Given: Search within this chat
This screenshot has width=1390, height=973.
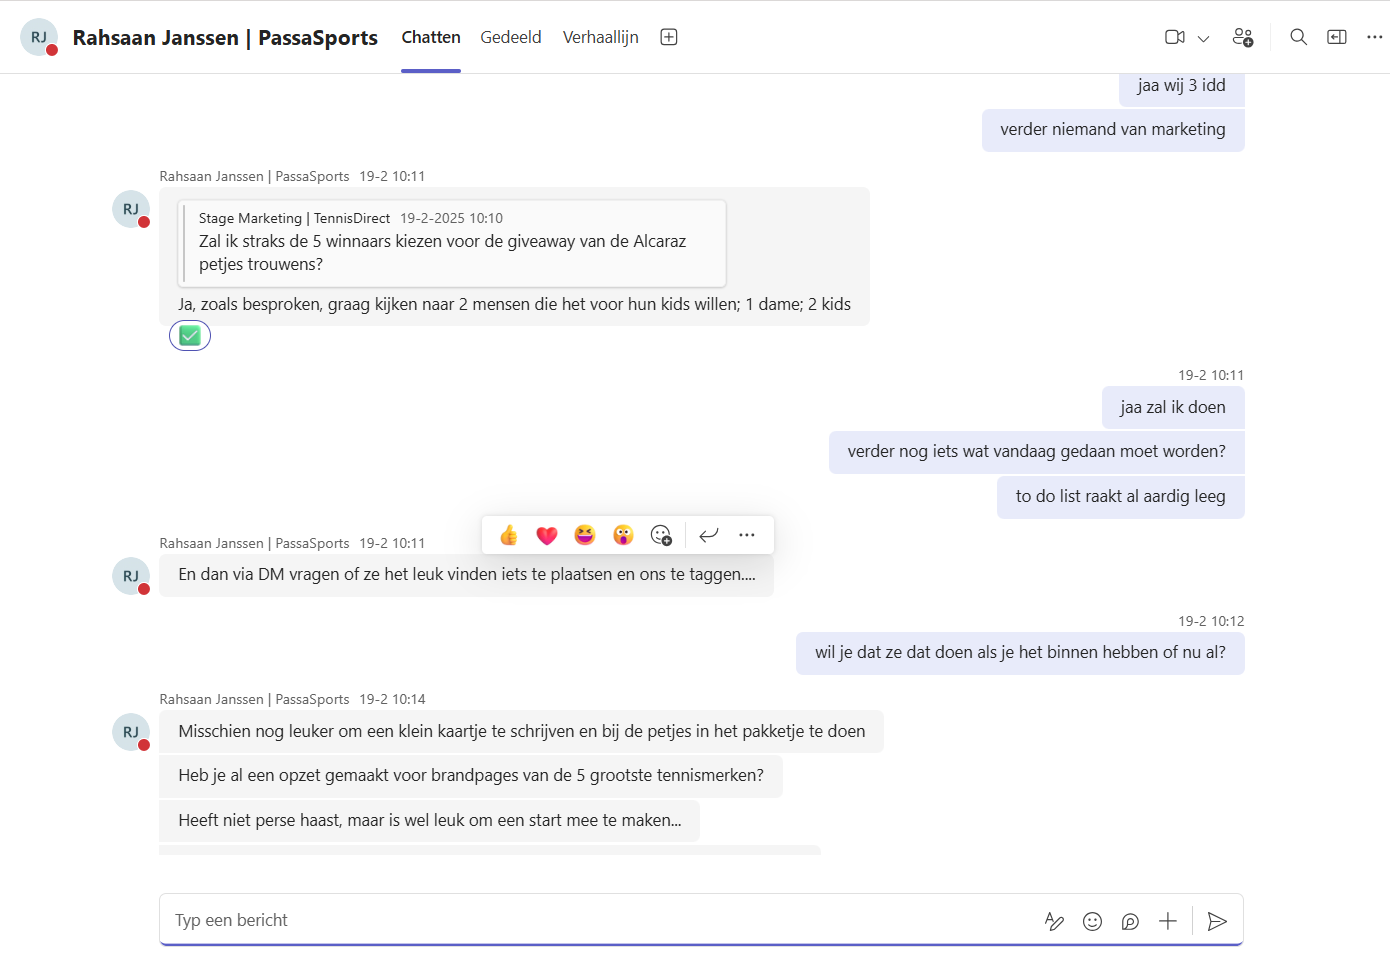Looking at the screenshot, I should [x=1298, y=37].
